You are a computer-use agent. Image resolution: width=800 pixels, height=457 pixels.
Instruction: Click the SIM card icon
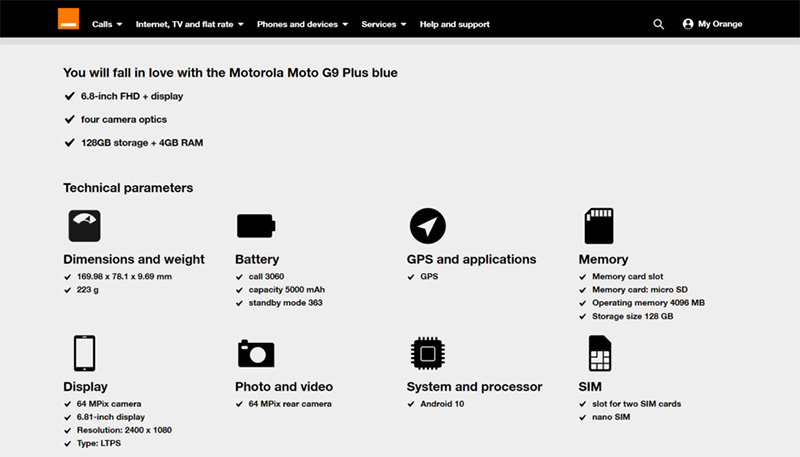point(599,353)
